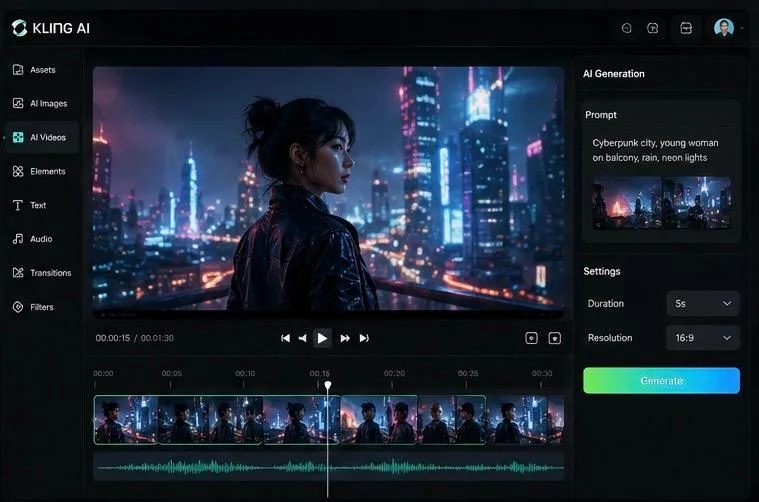Image resolution: width=759 pixels, height=502 pixels.
Task: Jump to the 00:05 timeline marker
Action: point(172,373)
